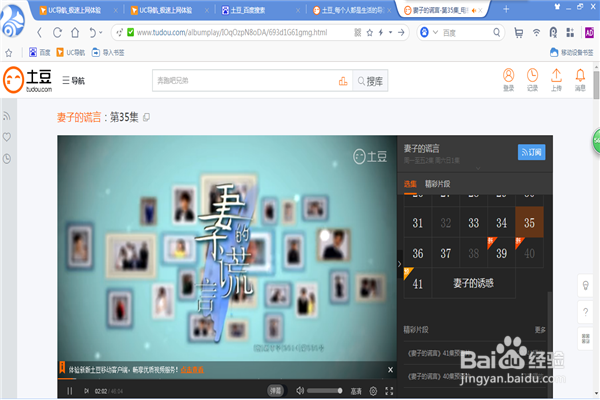The image size is (600, 400).
Task: Open the search engine selector dropdown
Action: point(435,33)
